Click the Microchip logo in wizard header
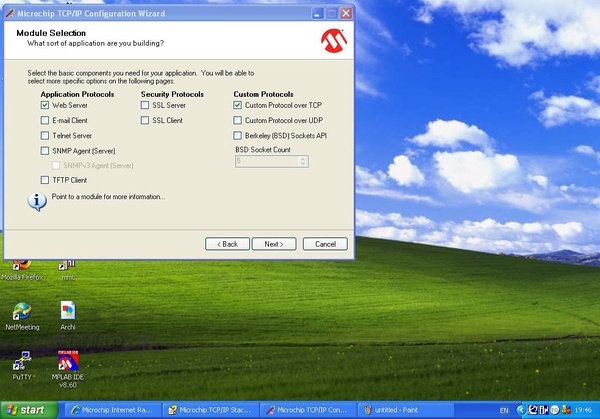 pyautogui.click(x=334, y=41)
